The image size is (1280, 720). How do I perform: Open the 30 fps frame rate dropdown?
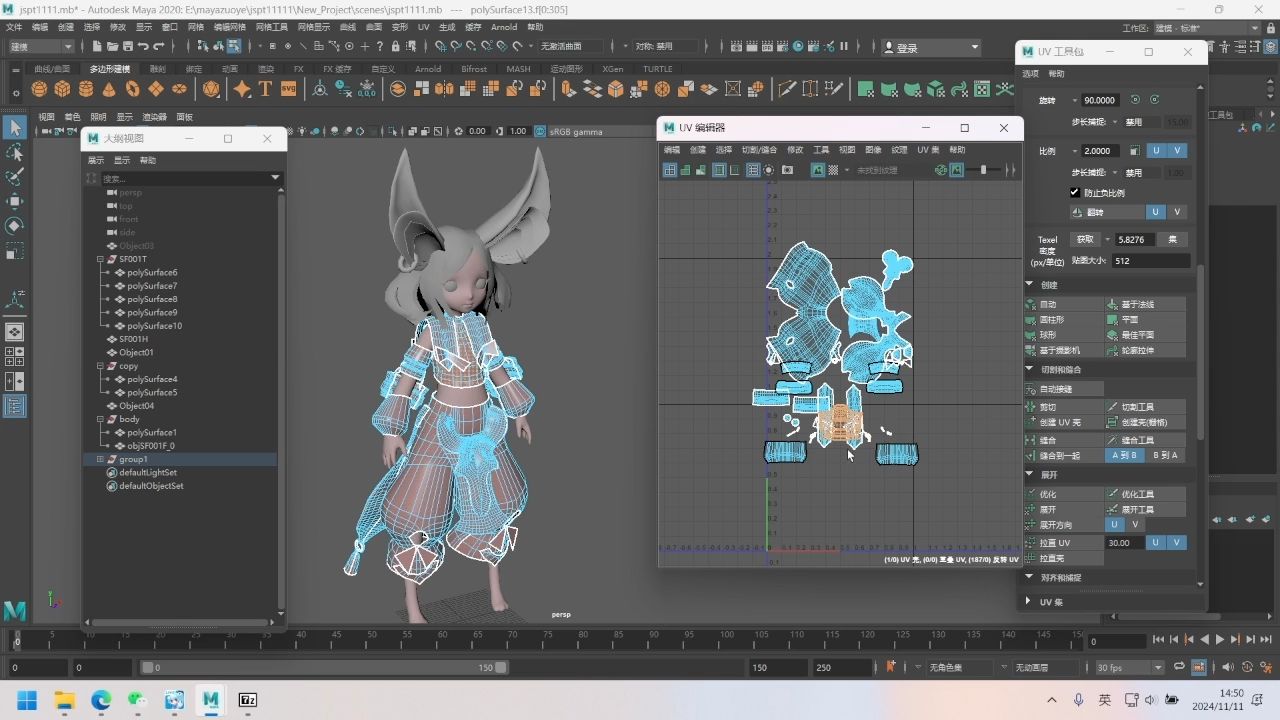[1130, 667]
